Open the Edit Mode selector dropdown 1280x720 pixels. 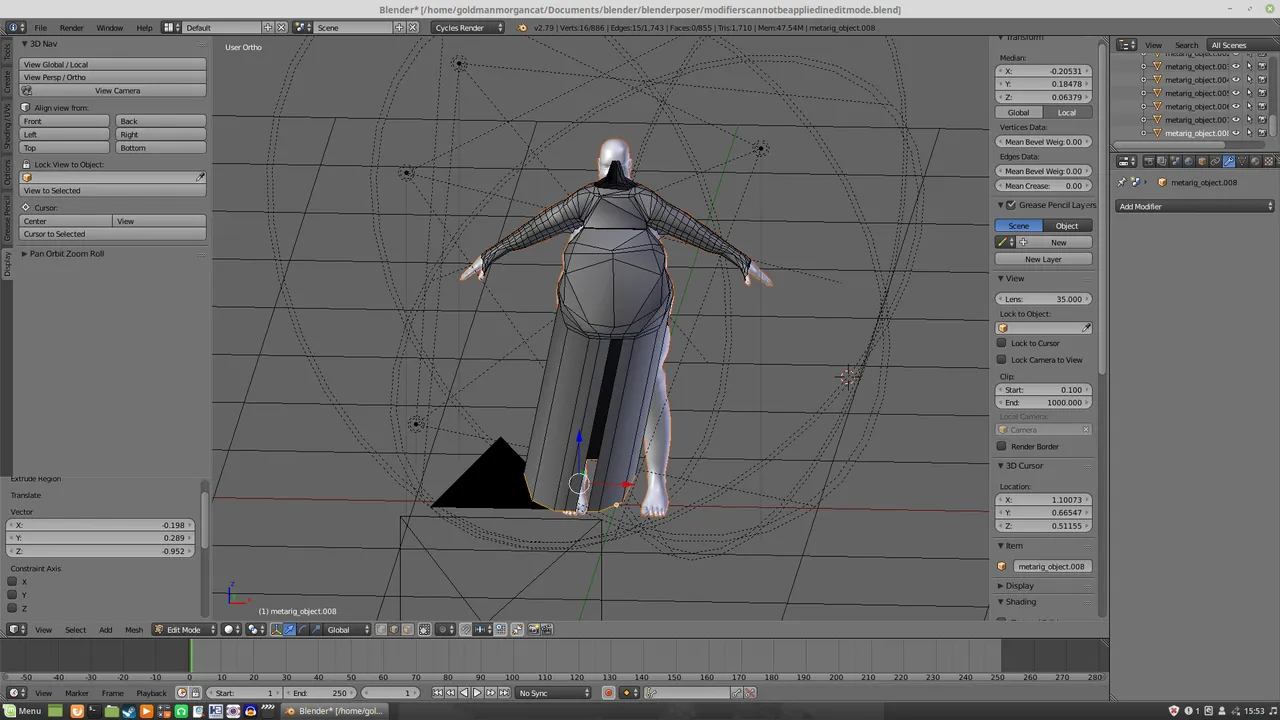pos(184,629)
